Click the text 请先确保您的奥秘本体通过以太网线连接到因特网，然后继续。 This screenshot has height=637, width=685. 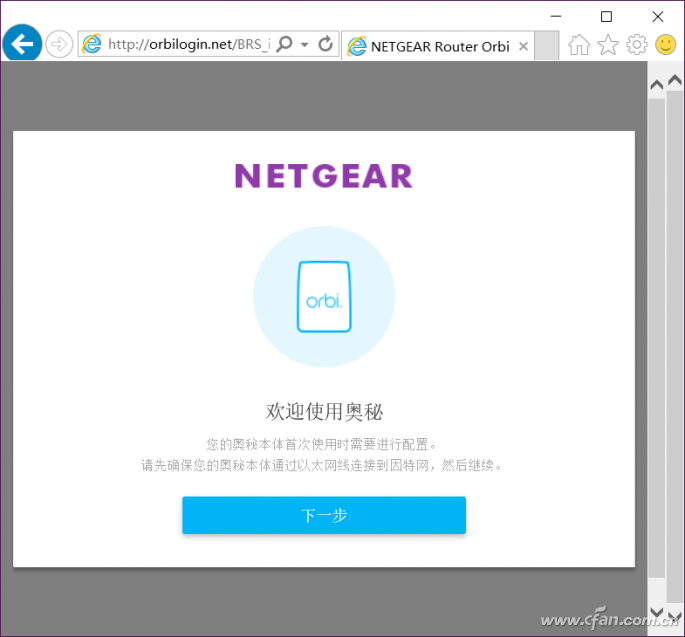[322, 465]
